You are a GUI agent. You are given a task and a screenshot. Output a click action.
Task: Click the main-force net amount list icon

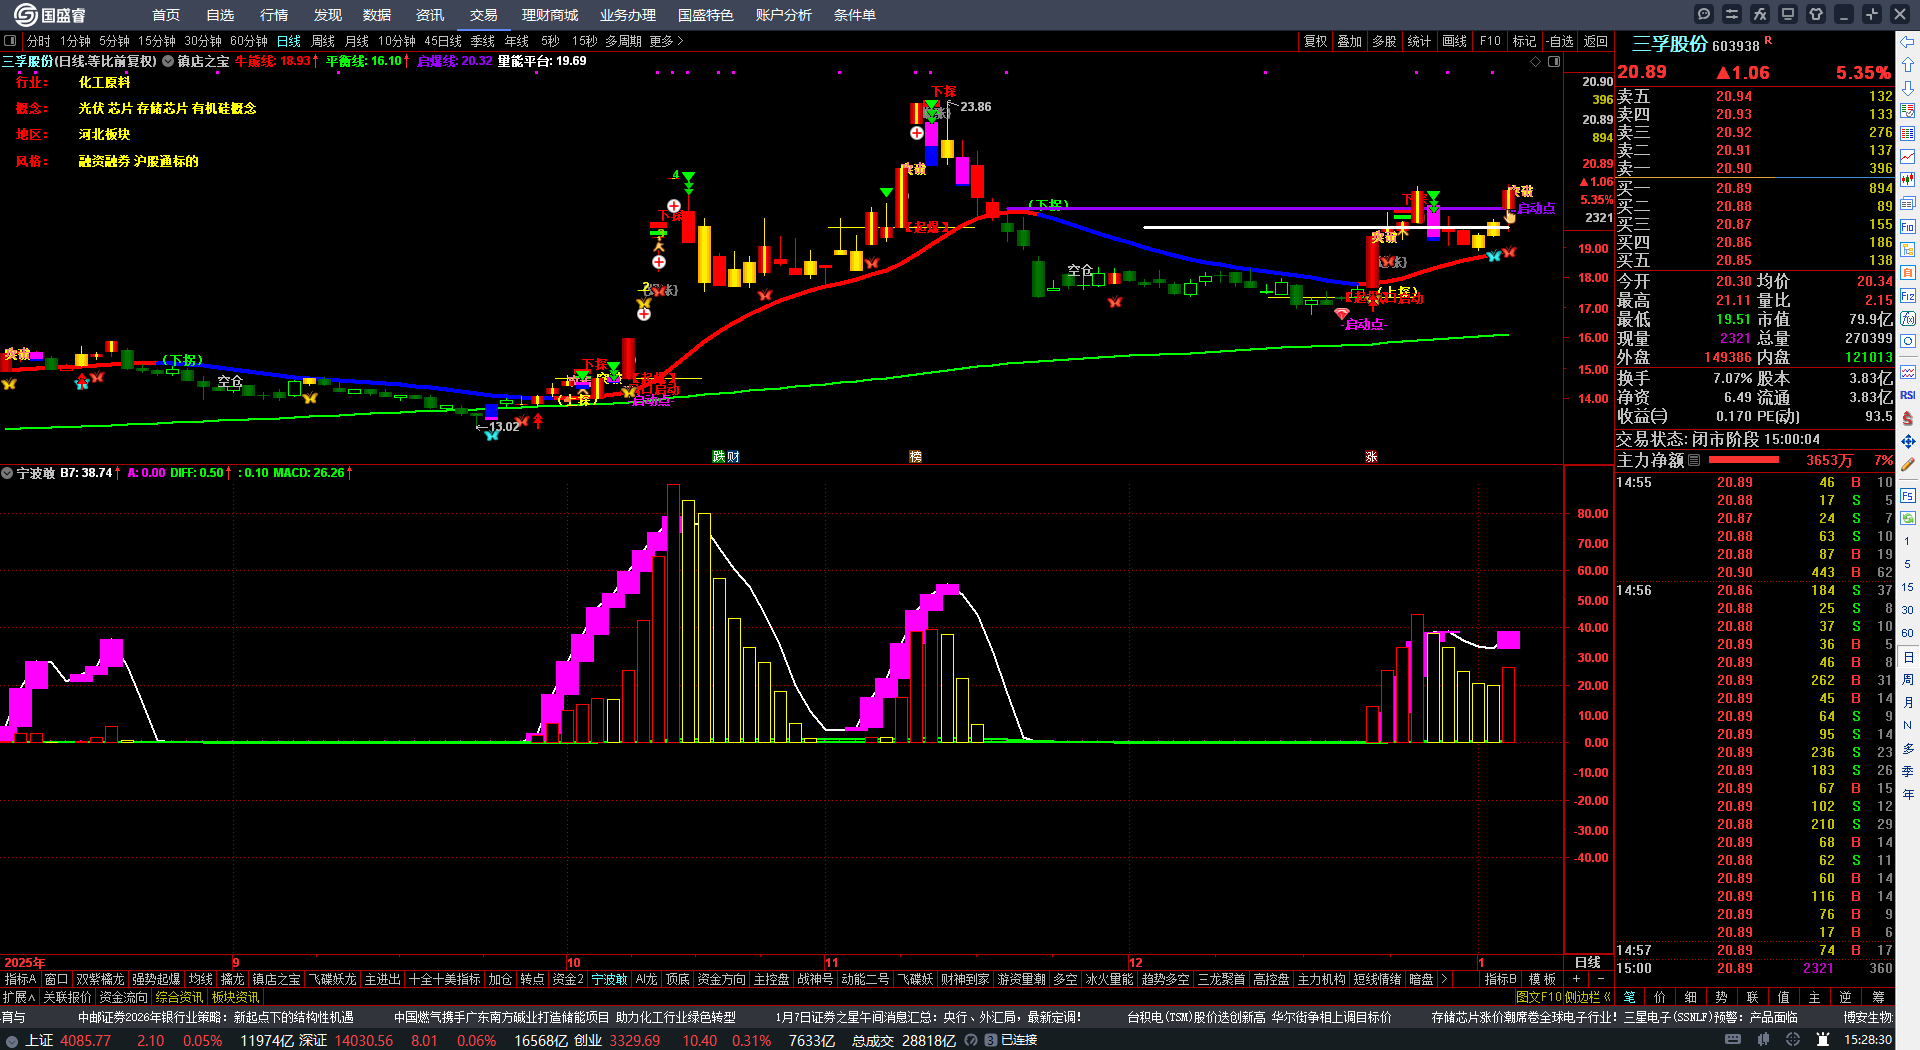click(x=1694, y=460)
